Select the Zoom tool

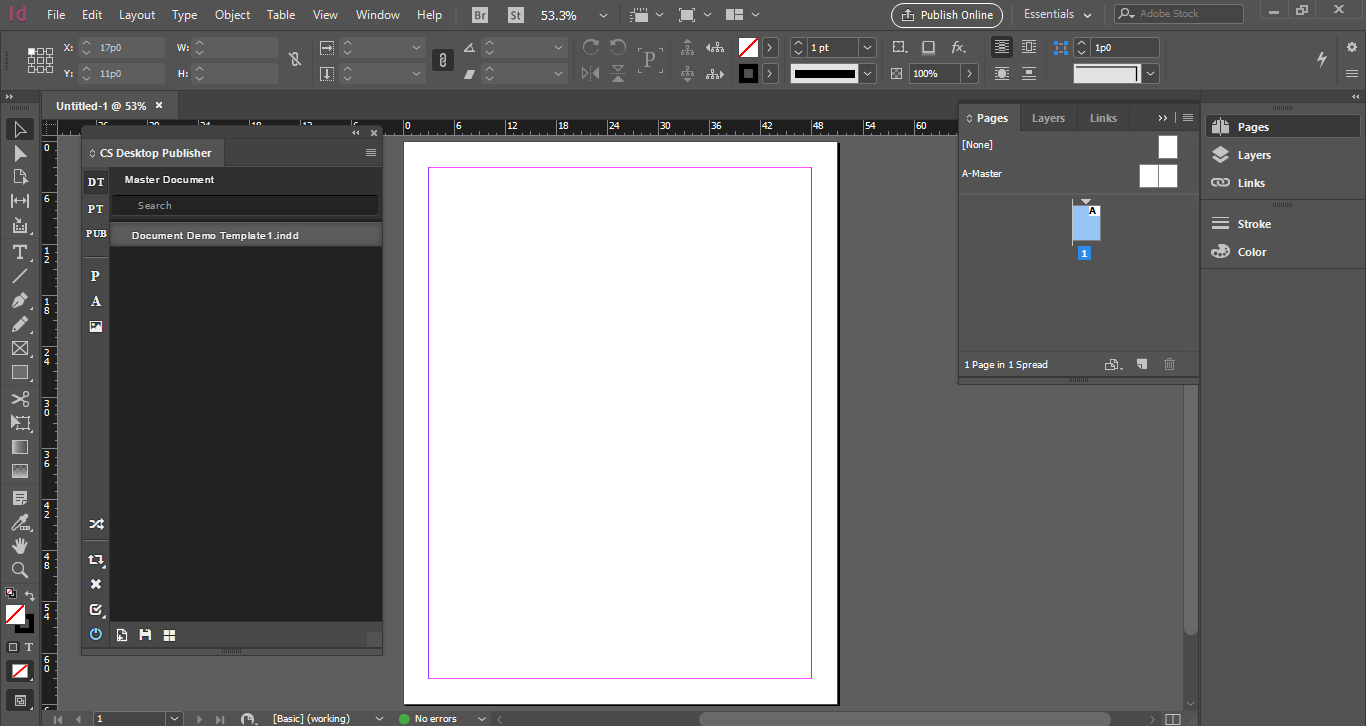tap(19, 570)
